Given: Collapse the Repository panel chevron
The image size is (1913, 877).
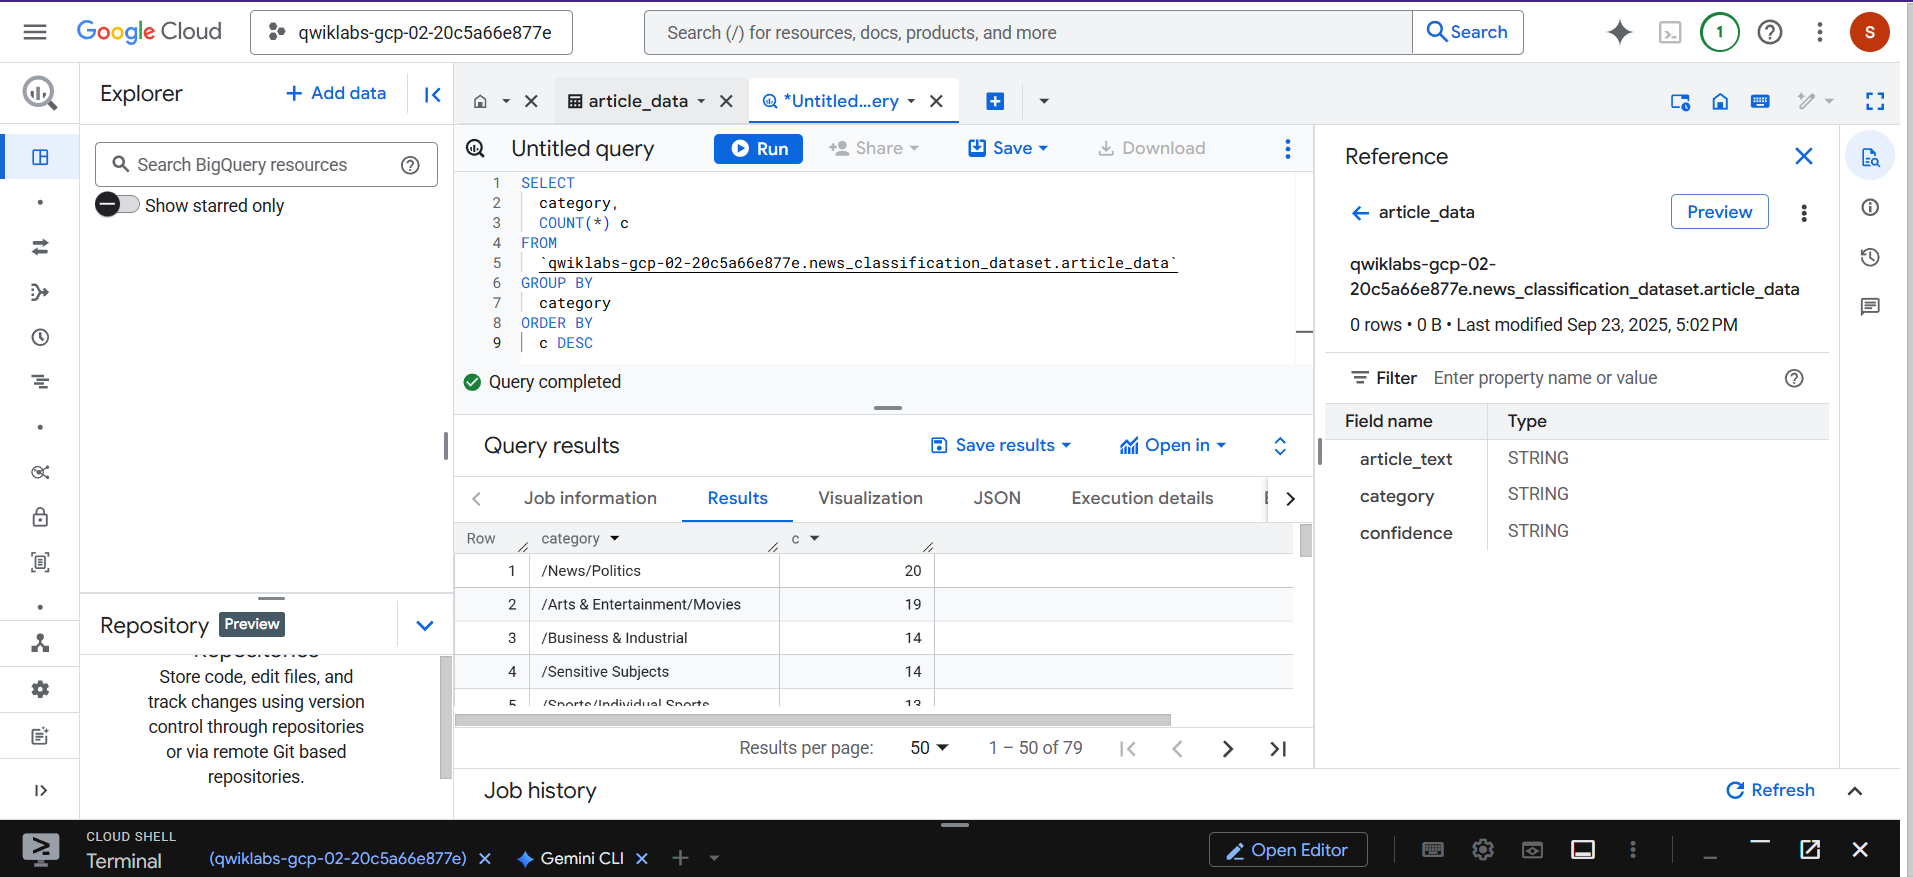Looking at the screenshot, I should coord(425,626).
